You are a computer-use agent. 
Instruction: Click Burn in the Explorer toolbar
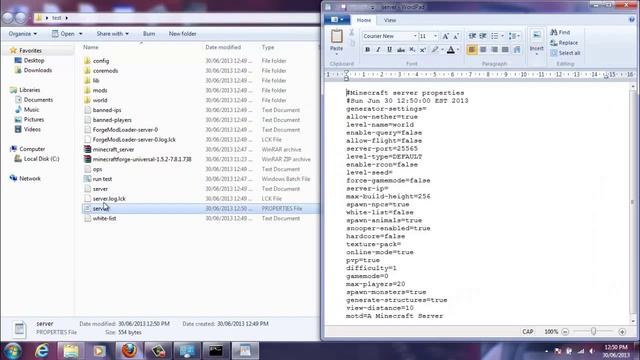pos(149,34)
